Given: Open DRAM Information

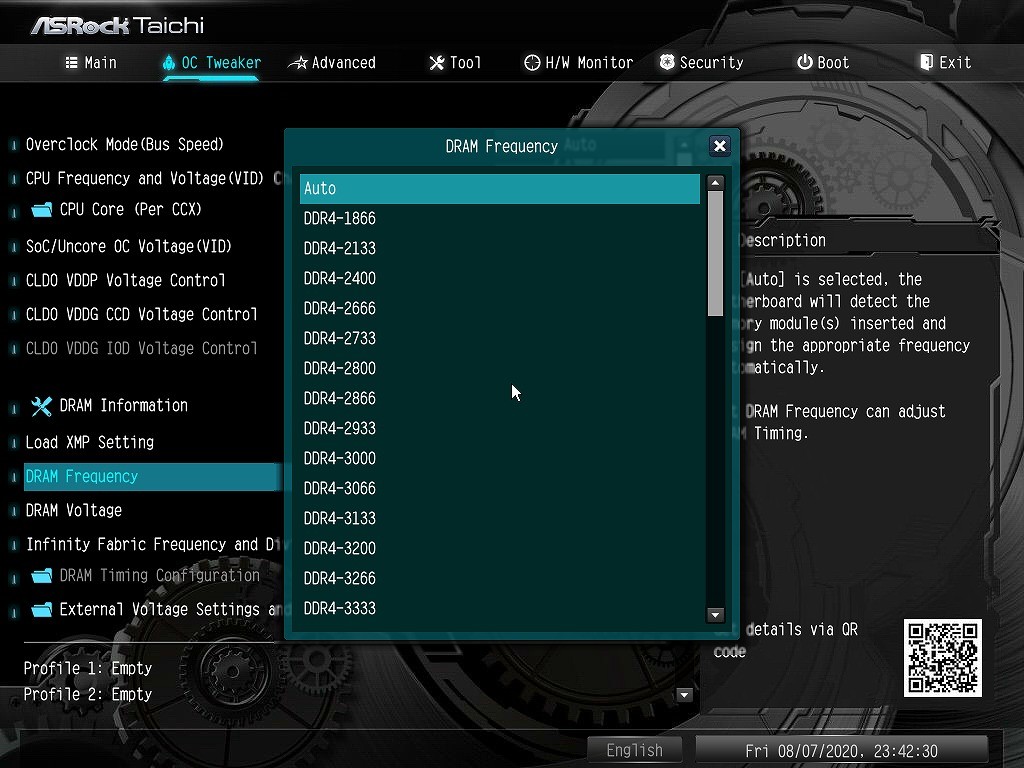Looking at the screenshot, I should point(123,406).
